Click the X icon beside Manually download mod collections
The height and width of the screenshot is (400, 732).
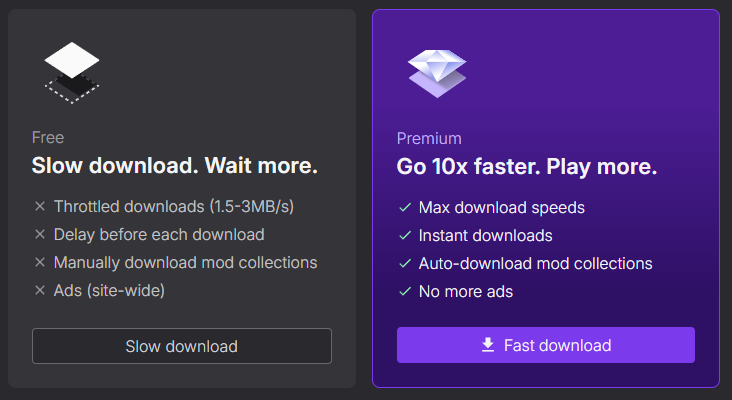(40, 263)
